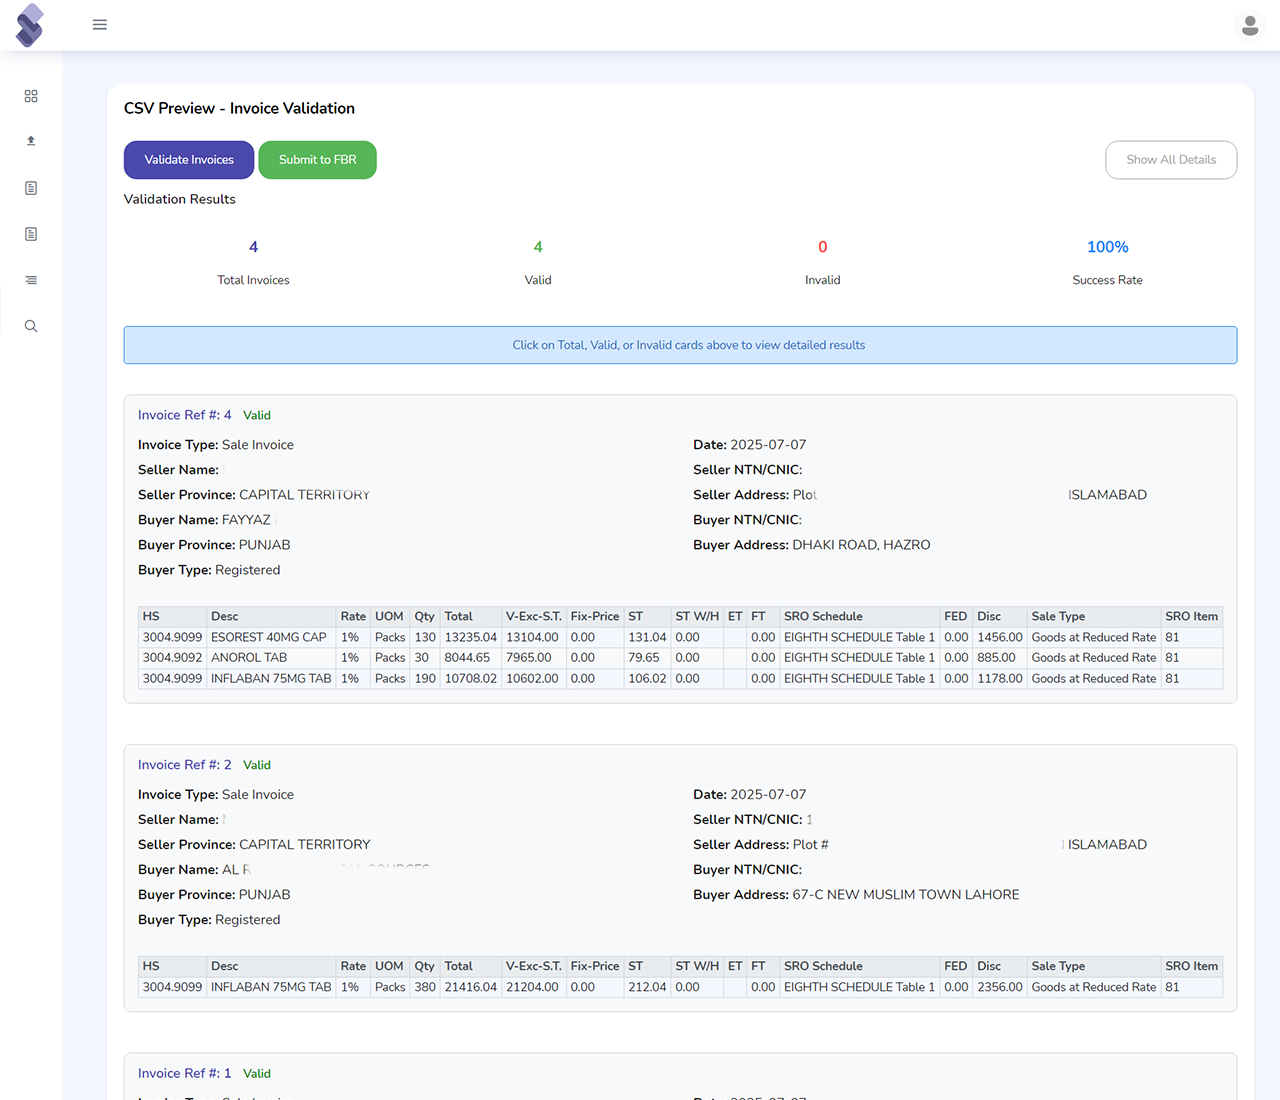
Task: Click the application logo in the top-left corner
Action: point(29,25)
